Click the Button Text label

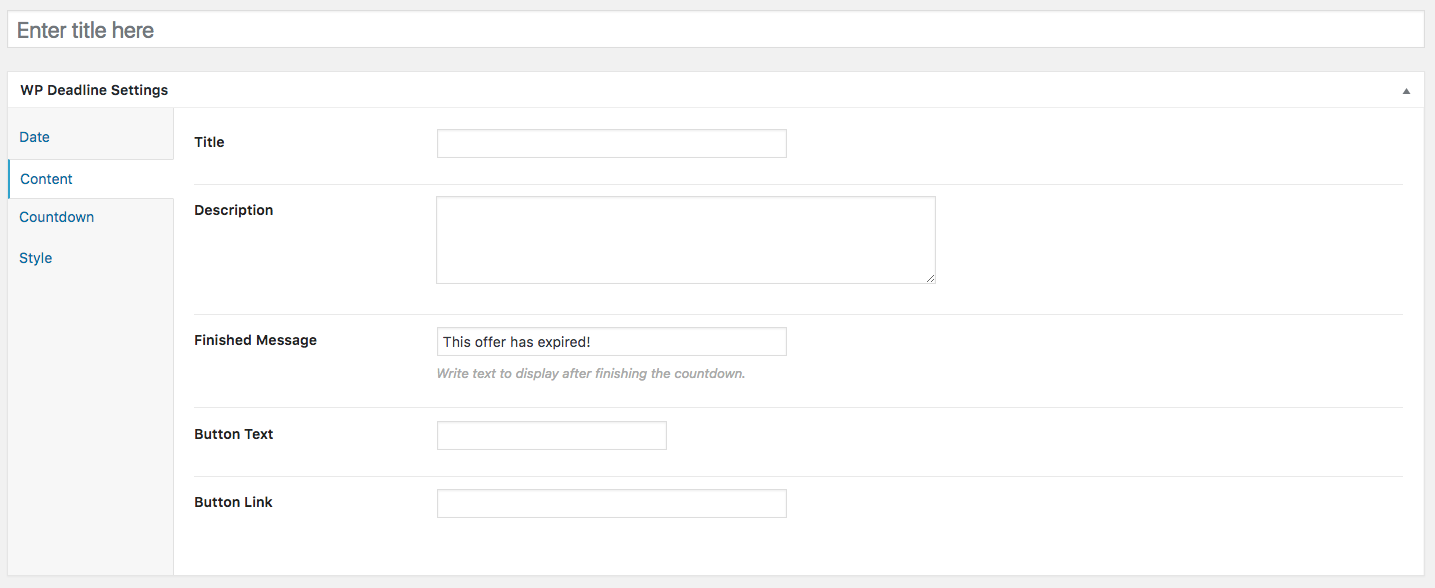(x=233, y=434)
